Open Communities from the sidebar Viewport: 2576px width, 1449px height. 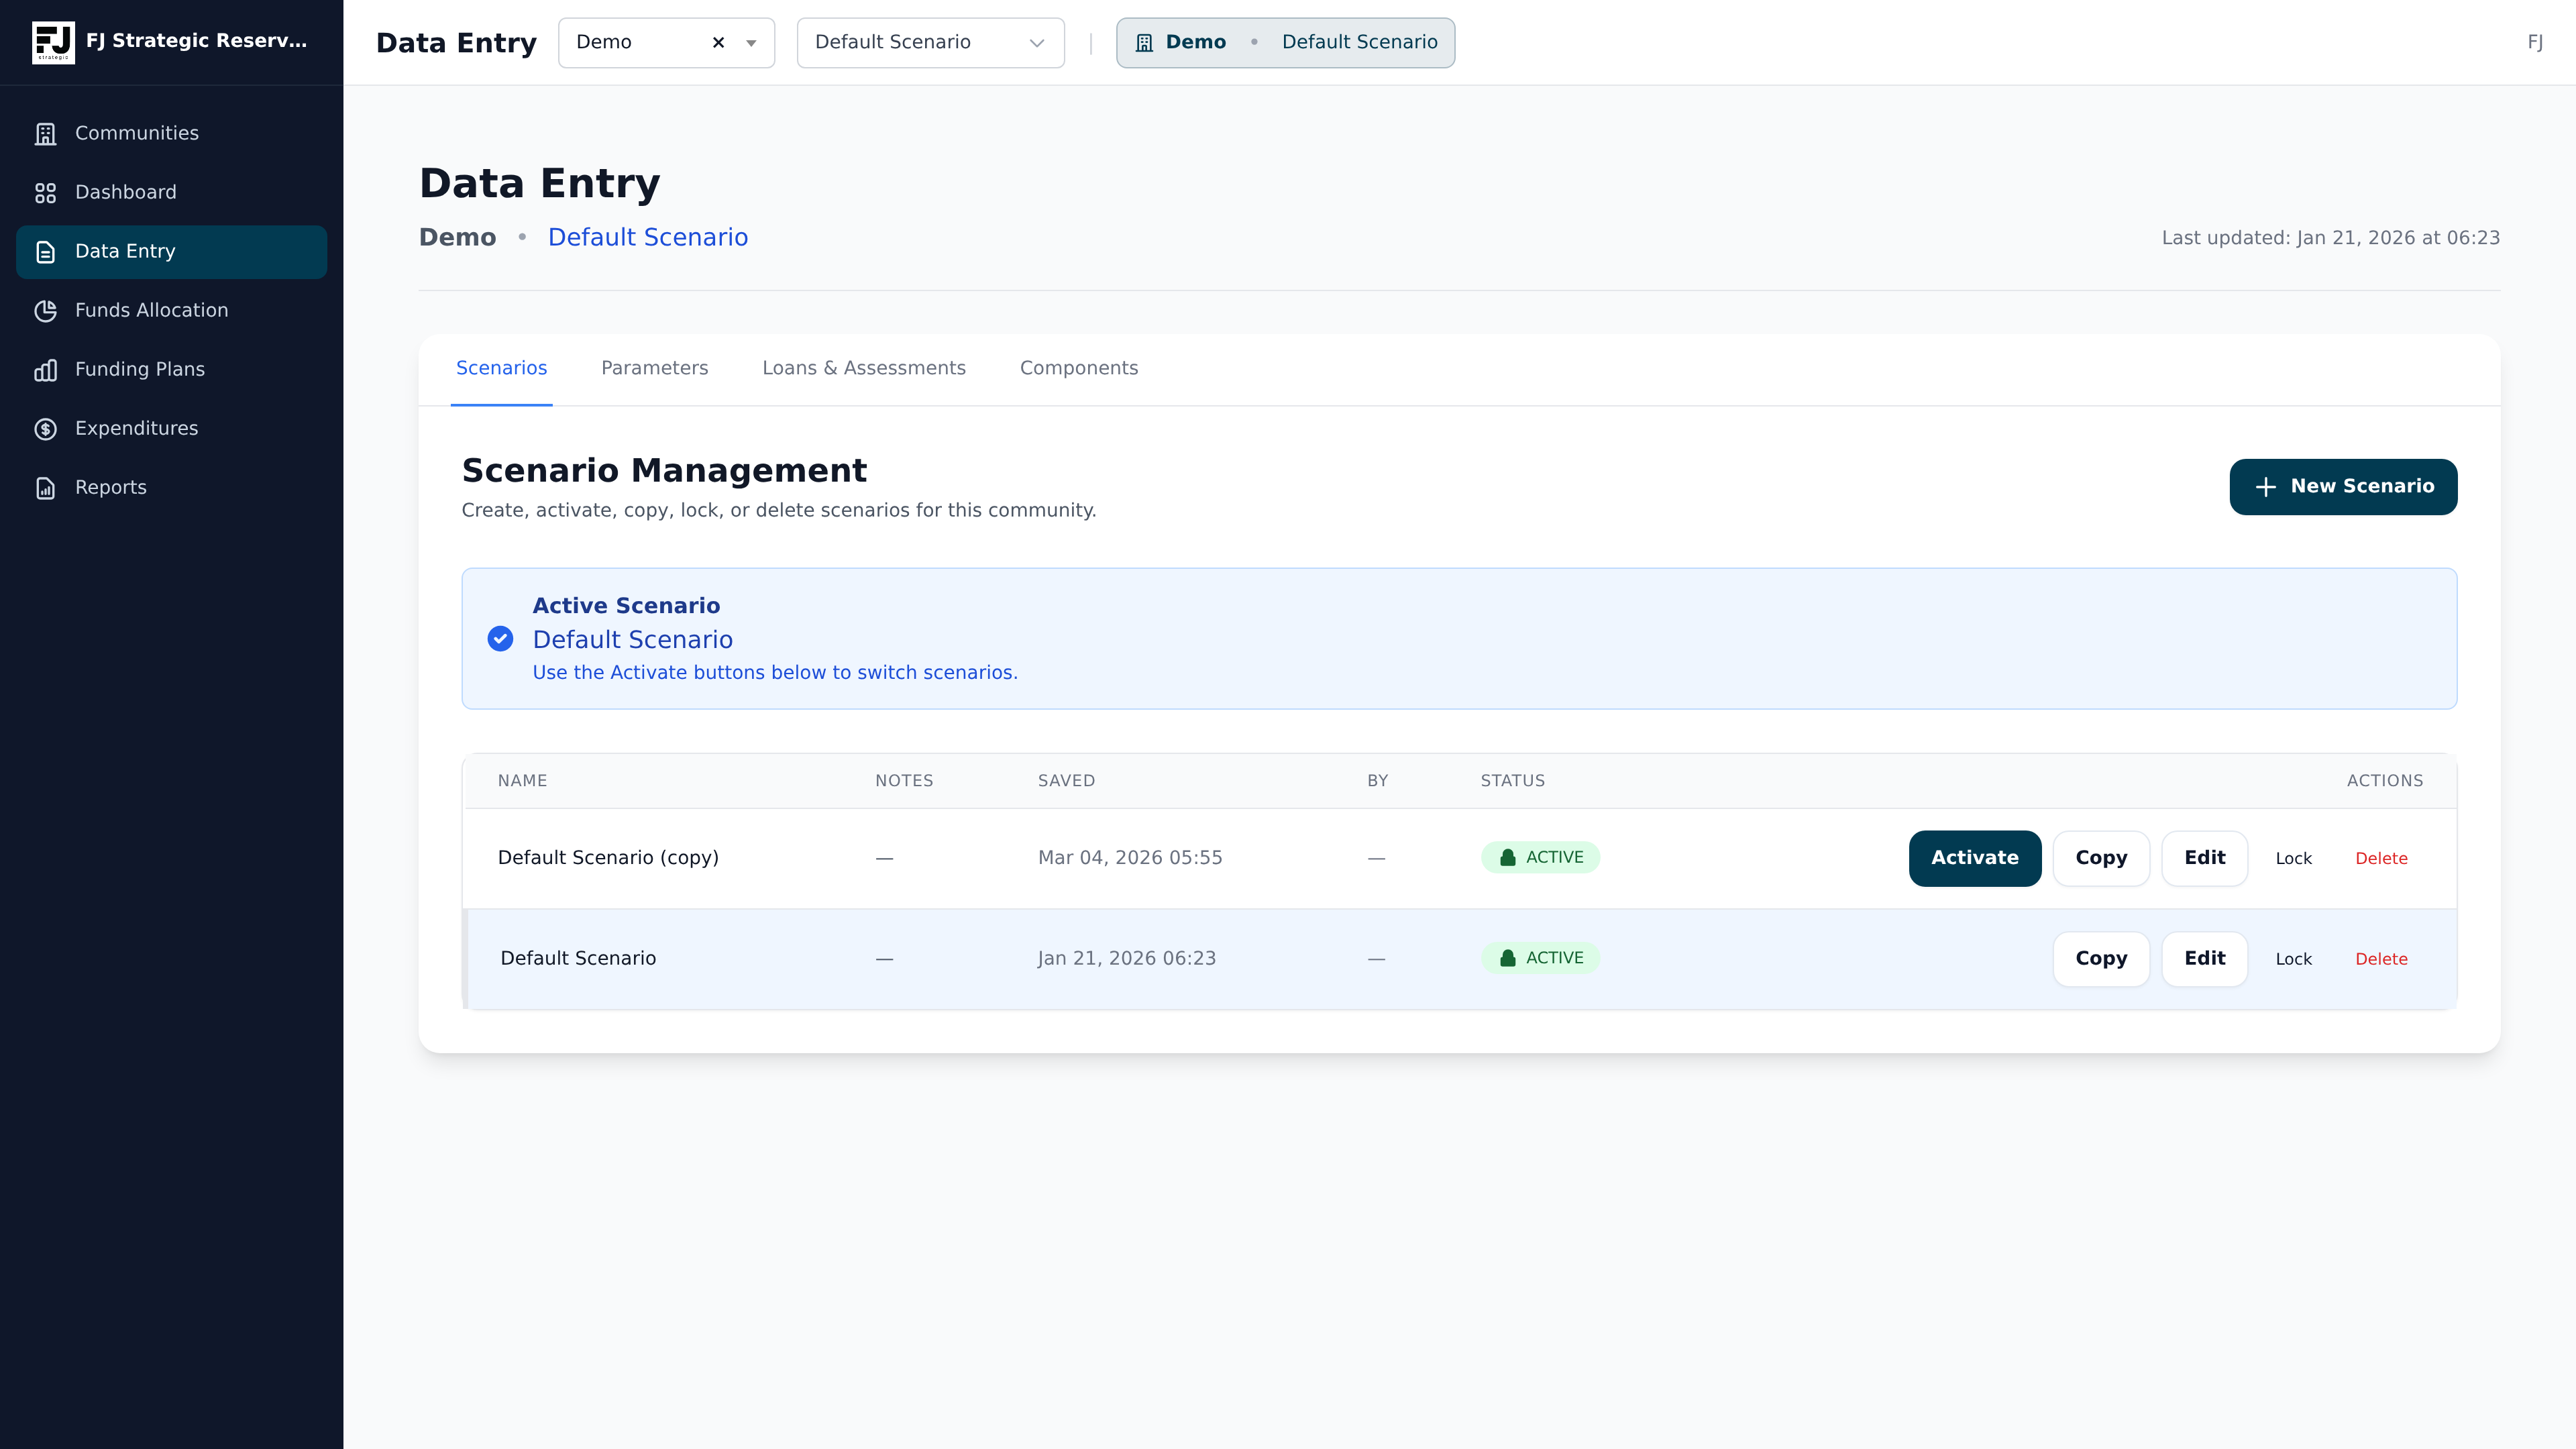point(171,133)
